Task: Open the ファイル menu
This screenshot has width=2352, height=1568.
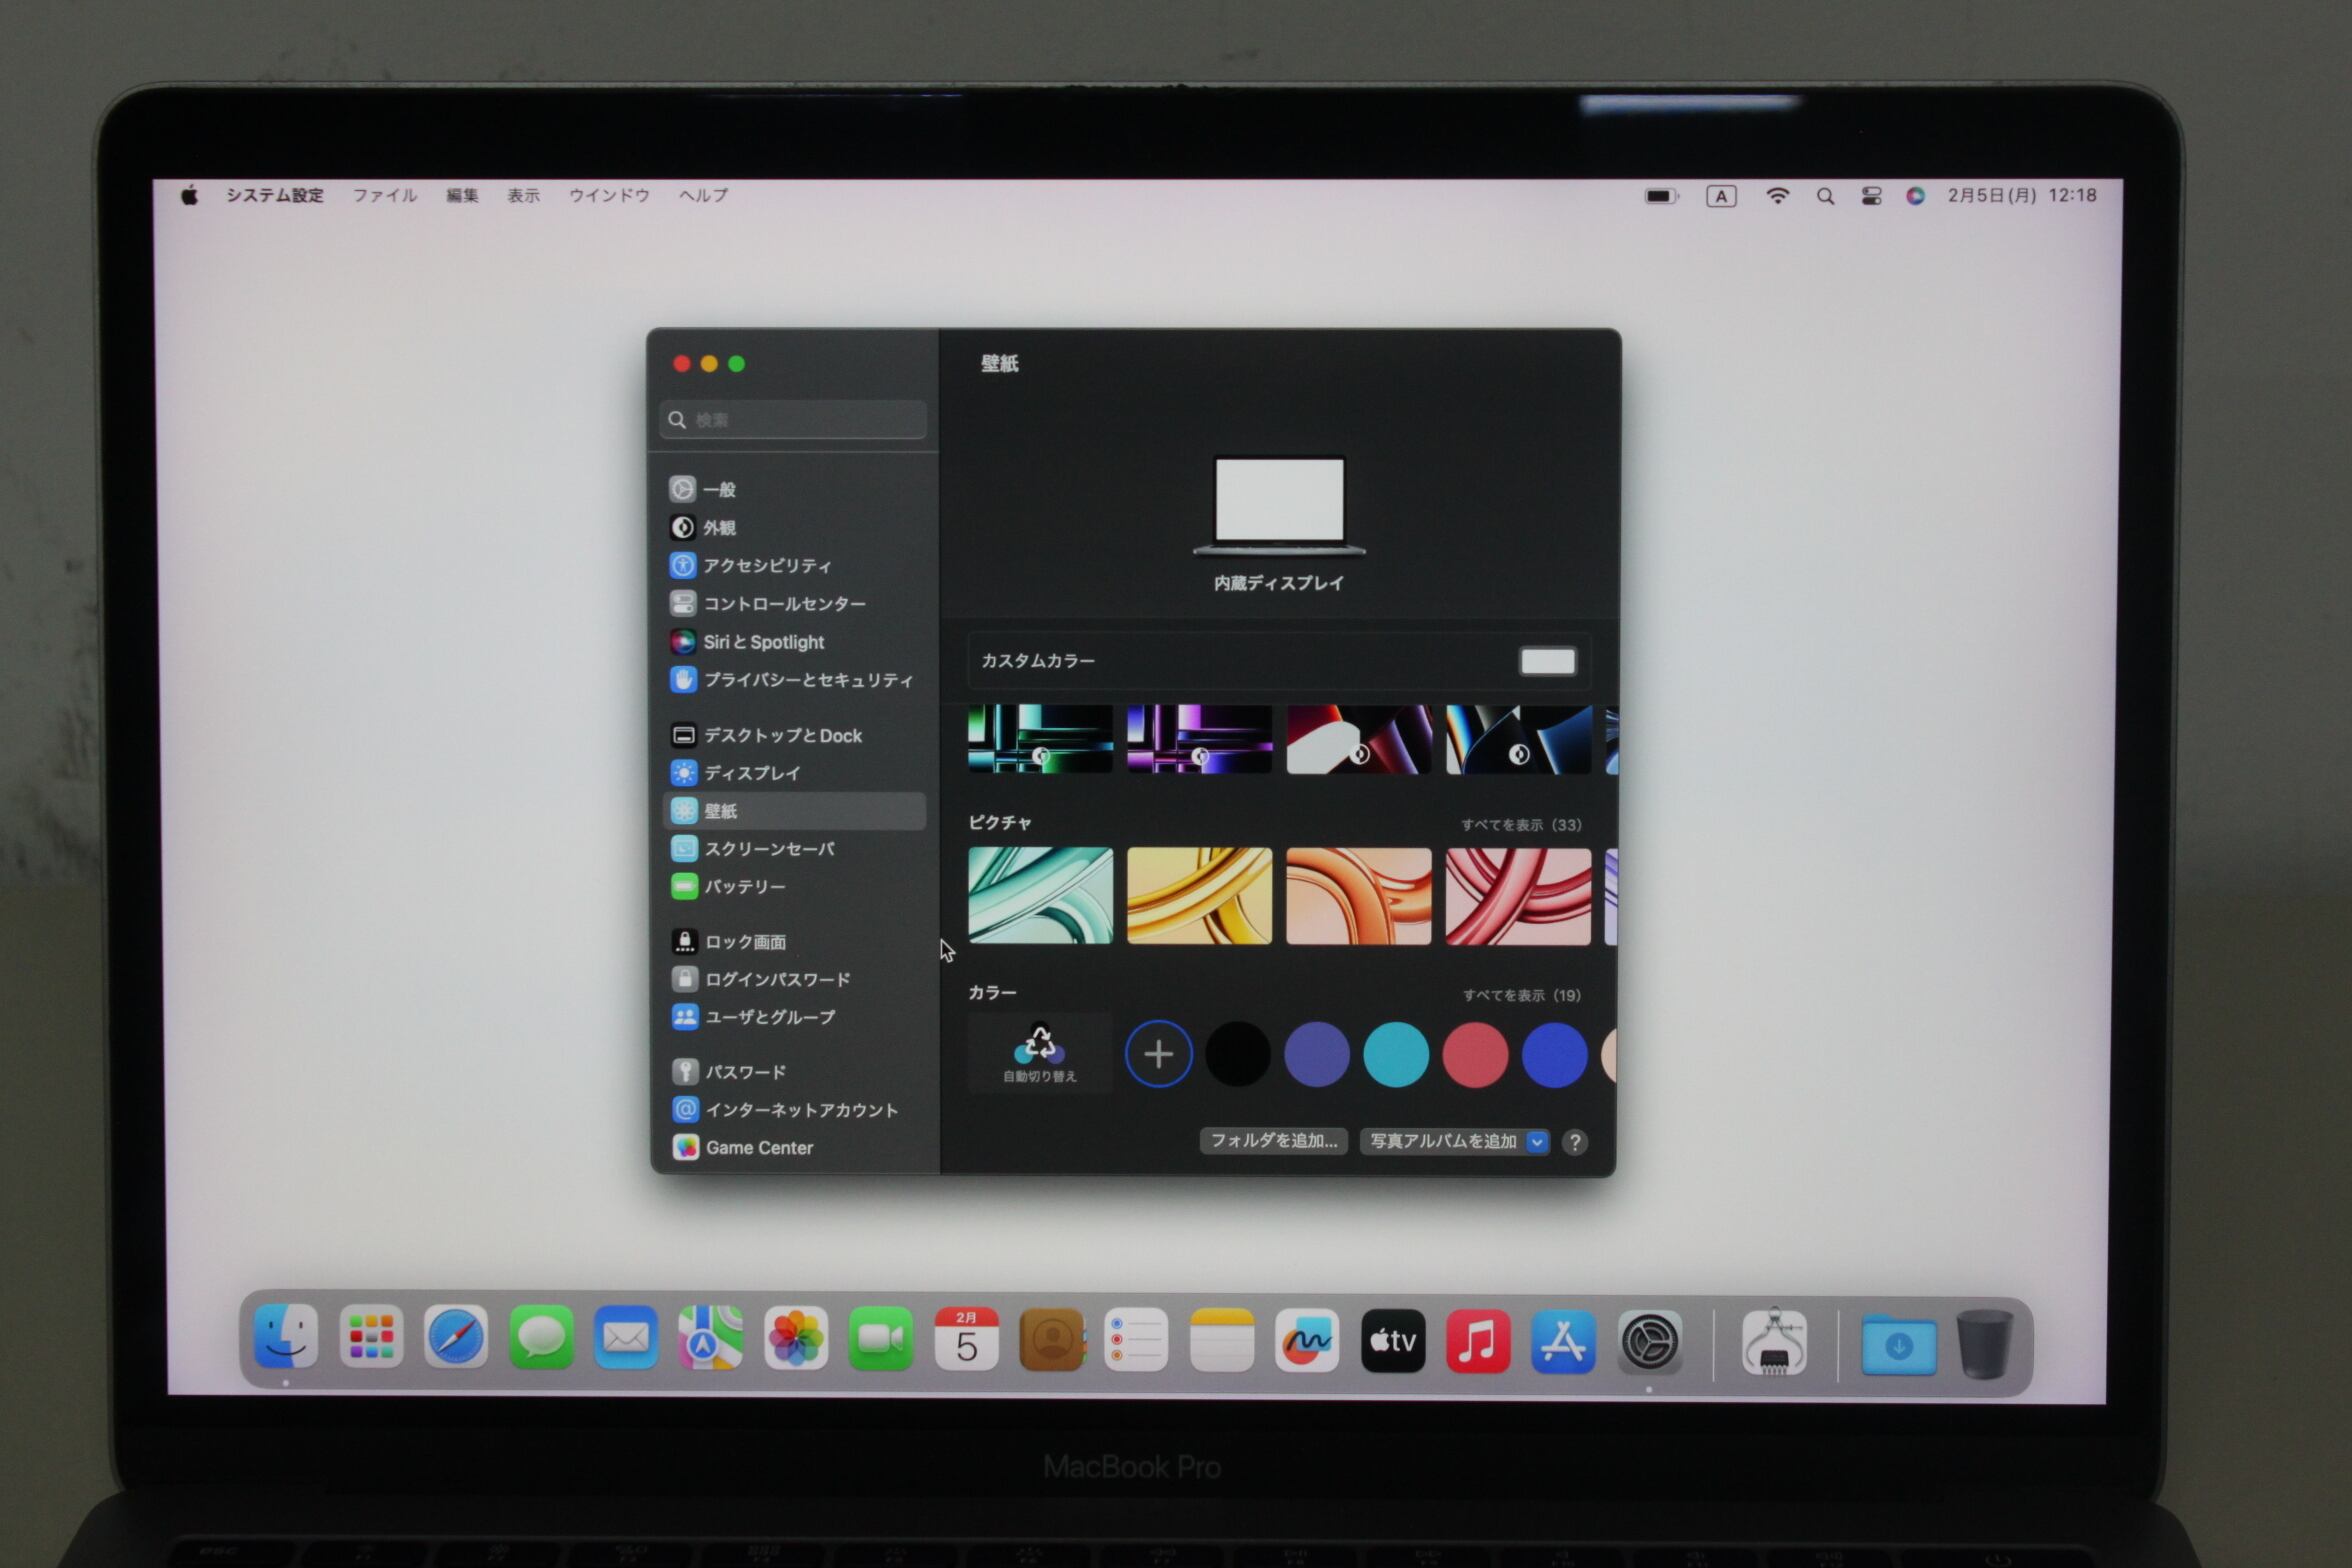Action: (x=384, y=195)
